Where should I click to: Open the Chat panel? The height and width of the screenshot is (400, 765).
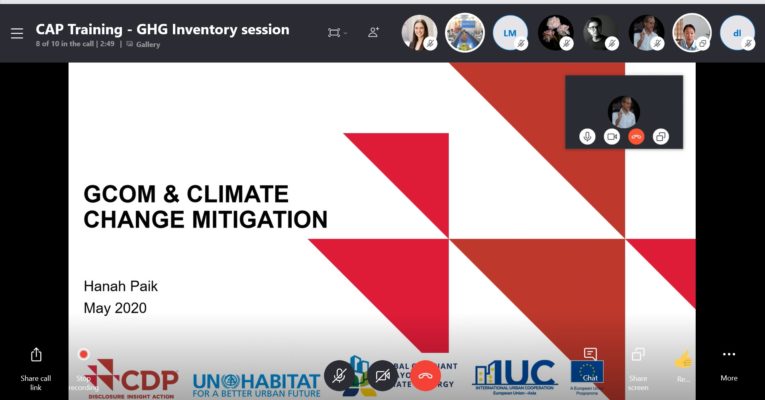click(x=590, y=364)
